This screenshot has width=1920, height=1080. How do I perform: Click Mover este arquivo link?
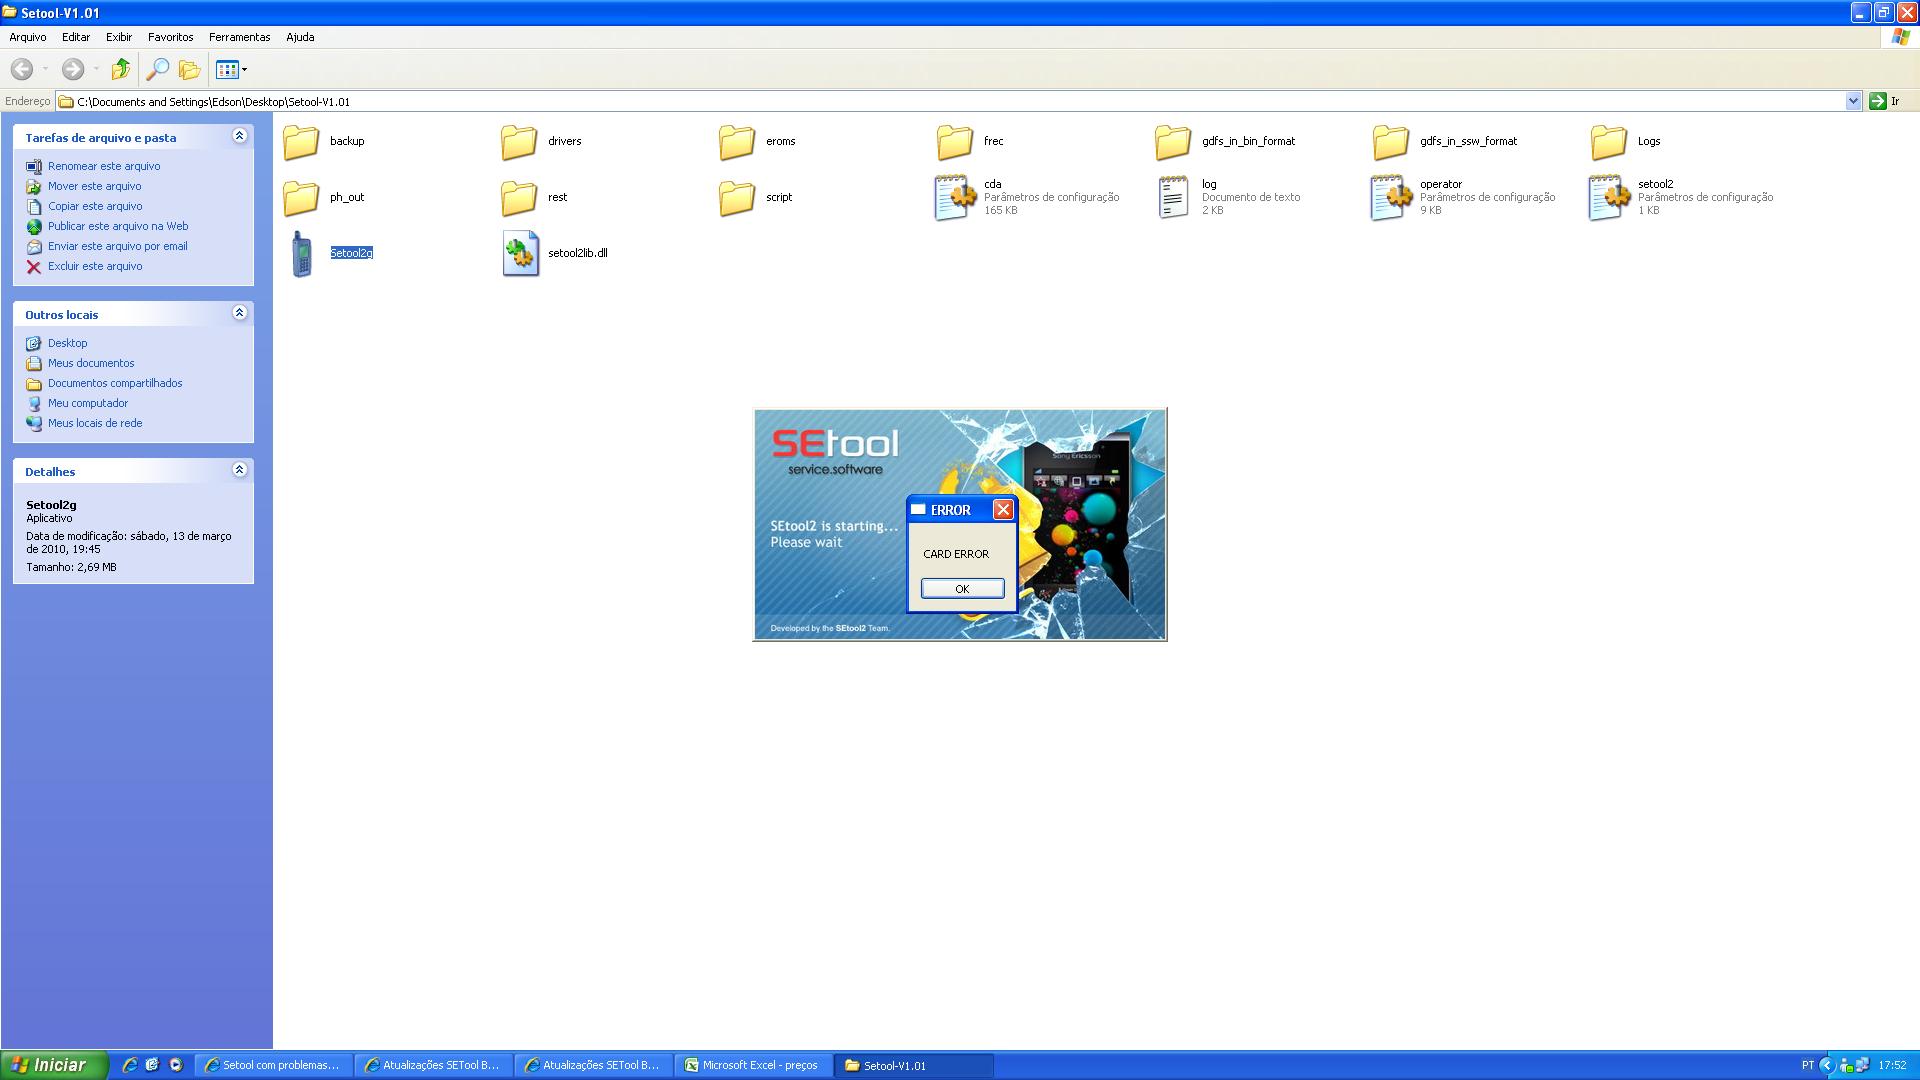click(x=95, y=186)
